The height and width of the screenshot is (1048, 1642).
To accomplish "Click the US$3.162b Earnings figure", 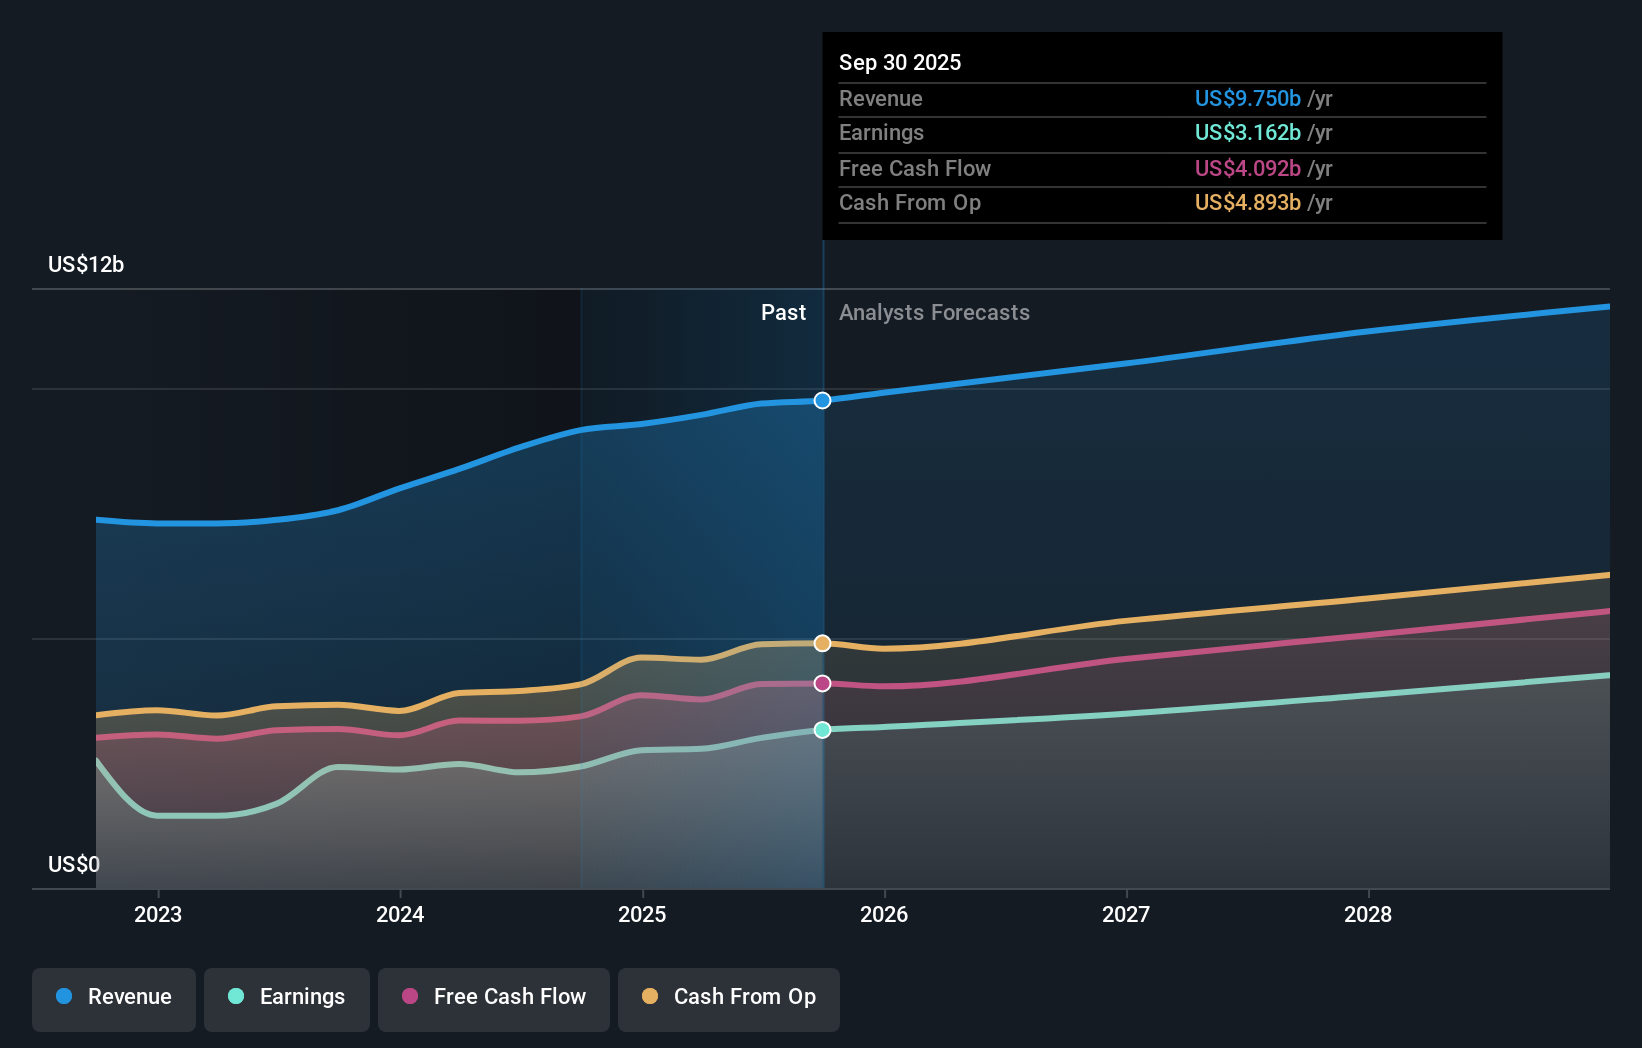I will point(1246,132).
